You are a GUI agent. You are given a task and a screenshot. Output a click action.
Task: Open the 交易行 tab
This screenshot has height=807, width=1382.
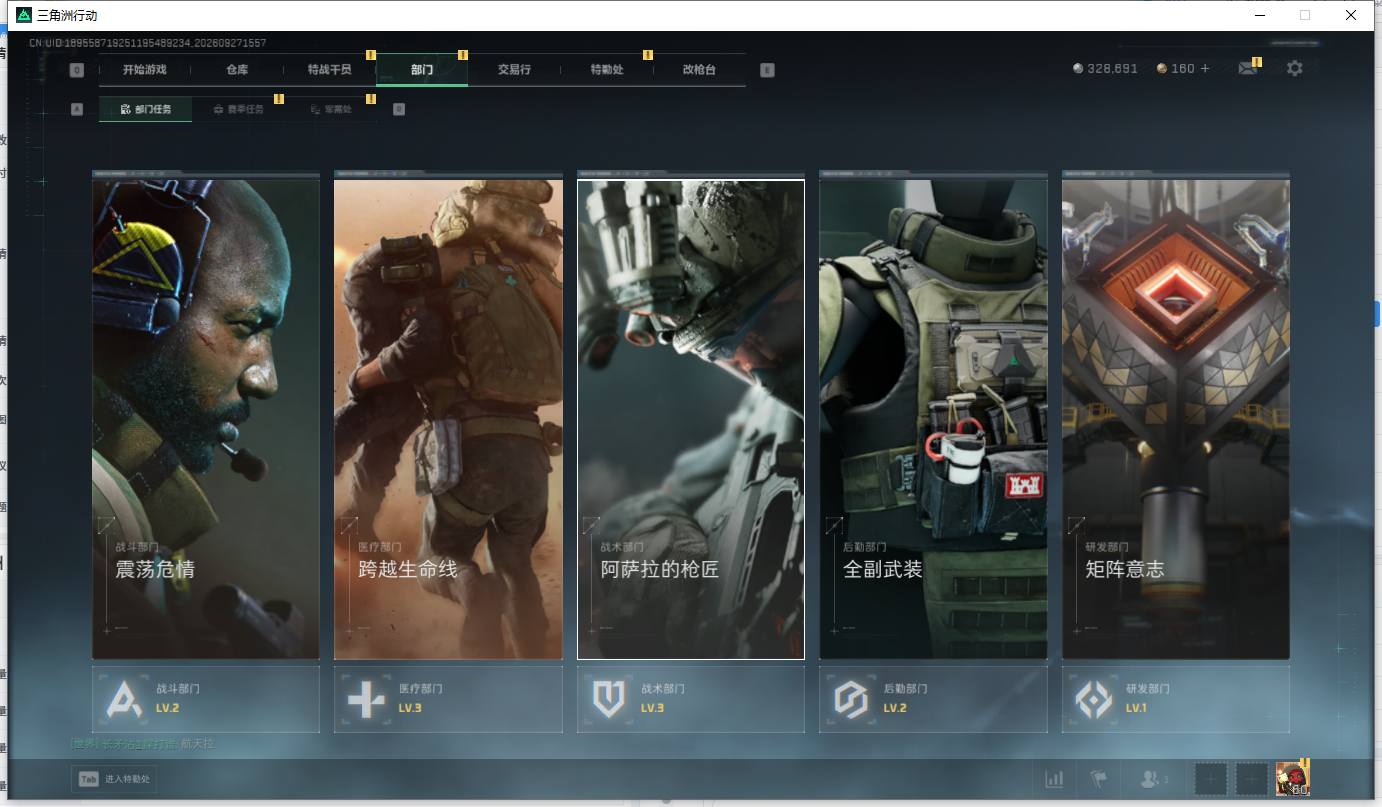(x=514, y=70)
